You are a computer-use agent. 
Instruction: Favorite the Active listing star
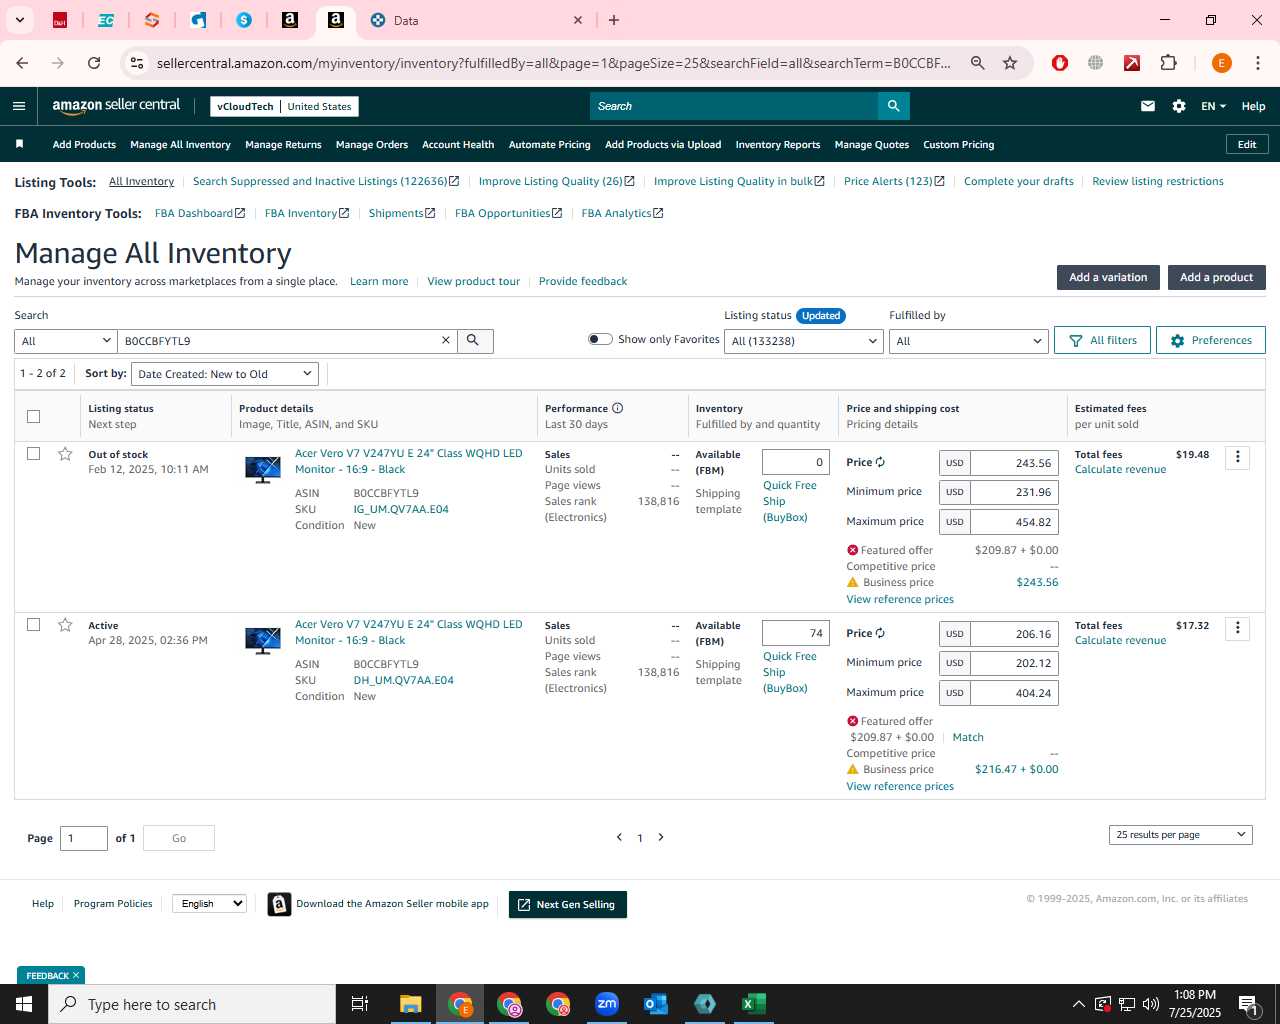click(x=65, y=625)
